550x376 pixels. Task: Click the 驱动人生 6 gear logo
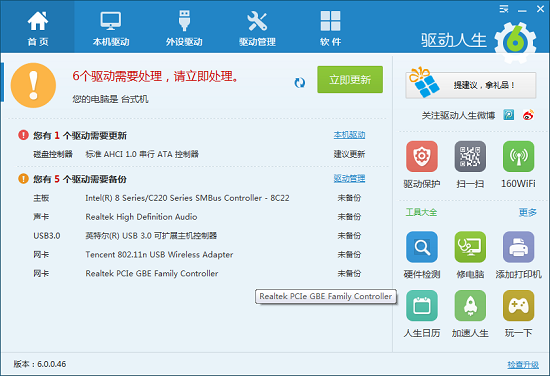pos(515,42)
